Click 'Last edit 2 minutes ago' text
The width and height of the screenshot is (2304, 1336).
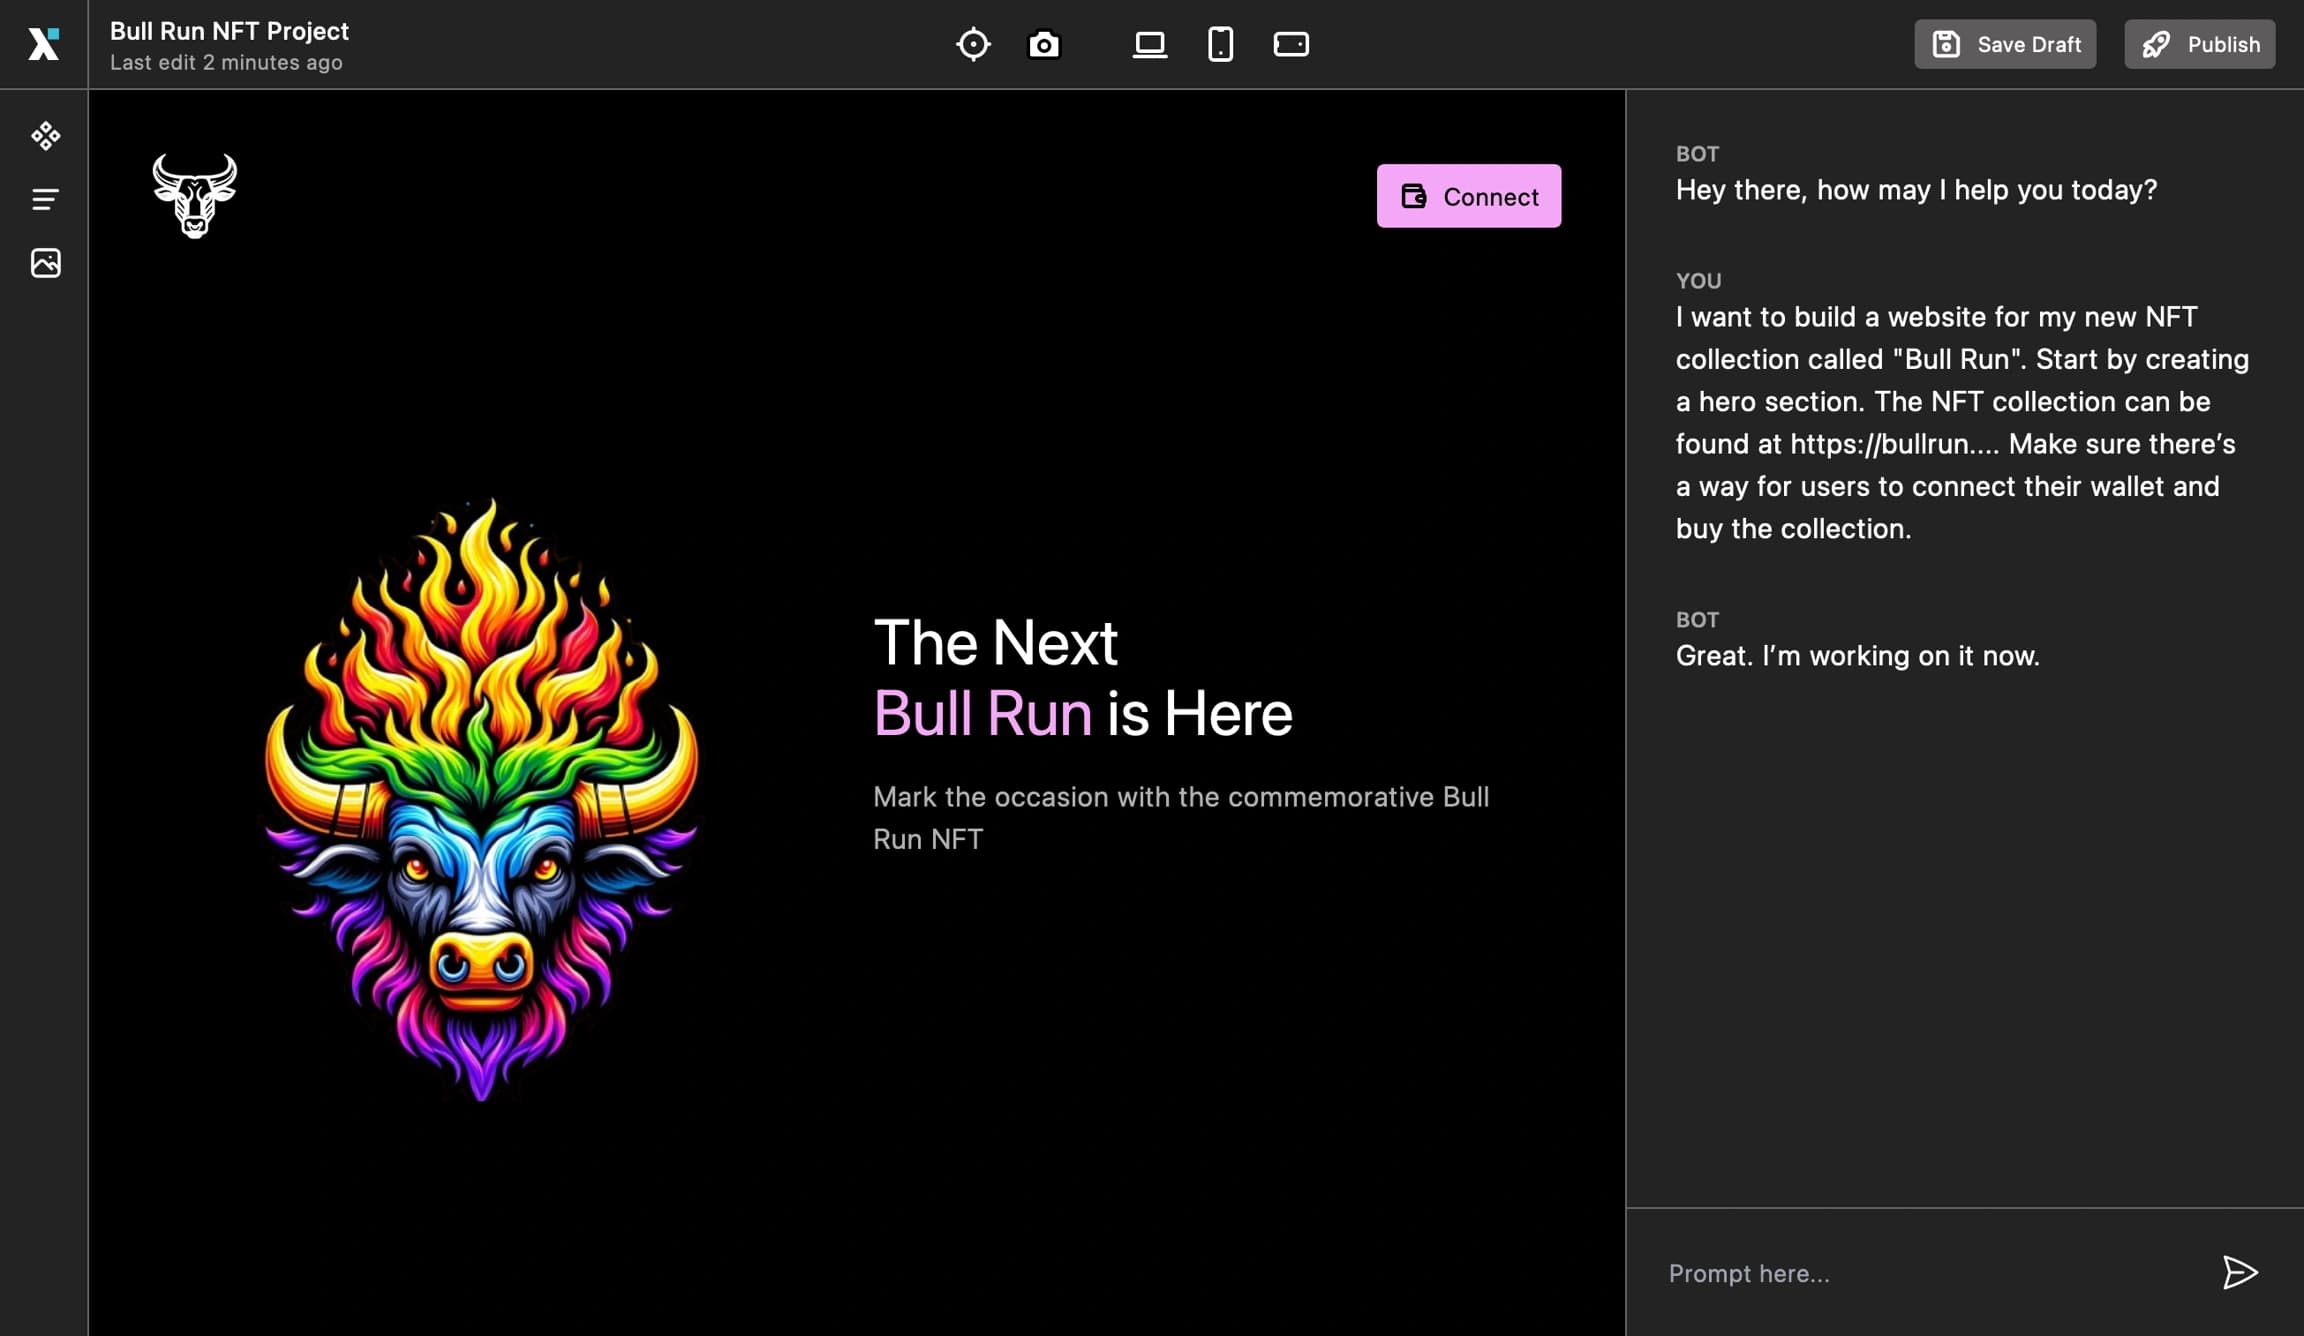tap(226, 62)
